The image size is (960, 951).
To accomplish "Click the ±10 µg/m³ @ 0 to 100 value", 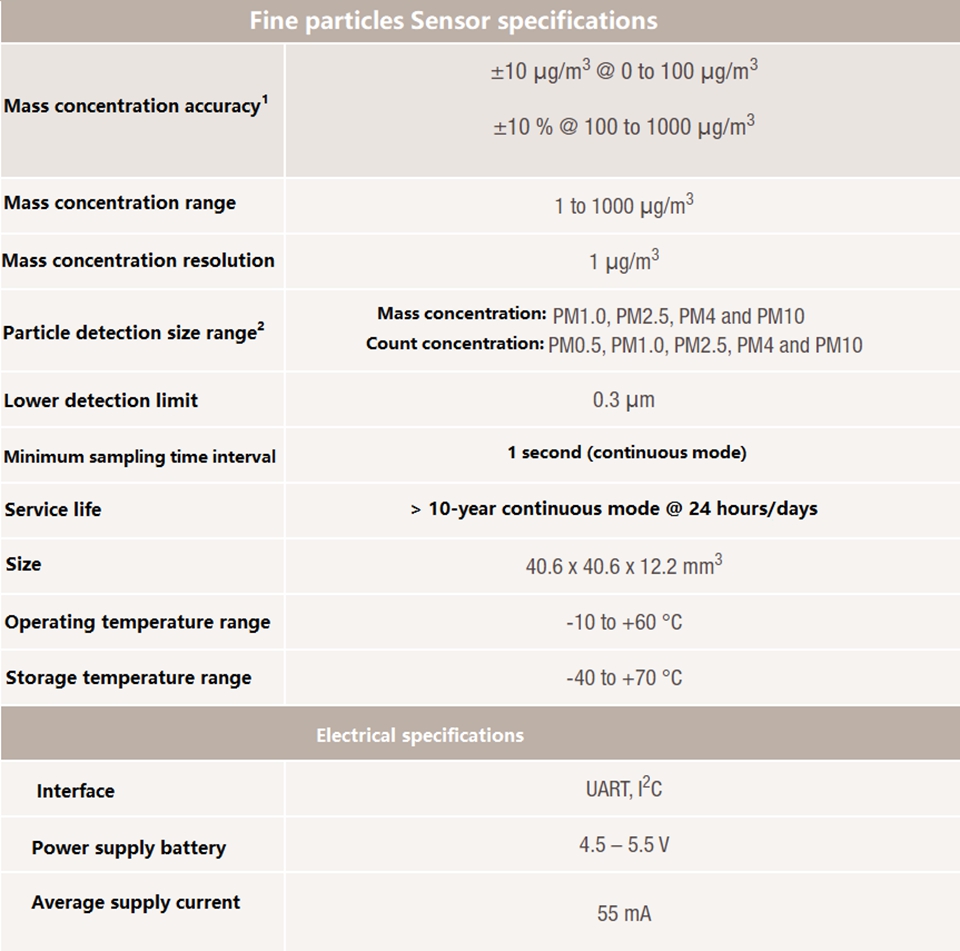I will point(623,73).
